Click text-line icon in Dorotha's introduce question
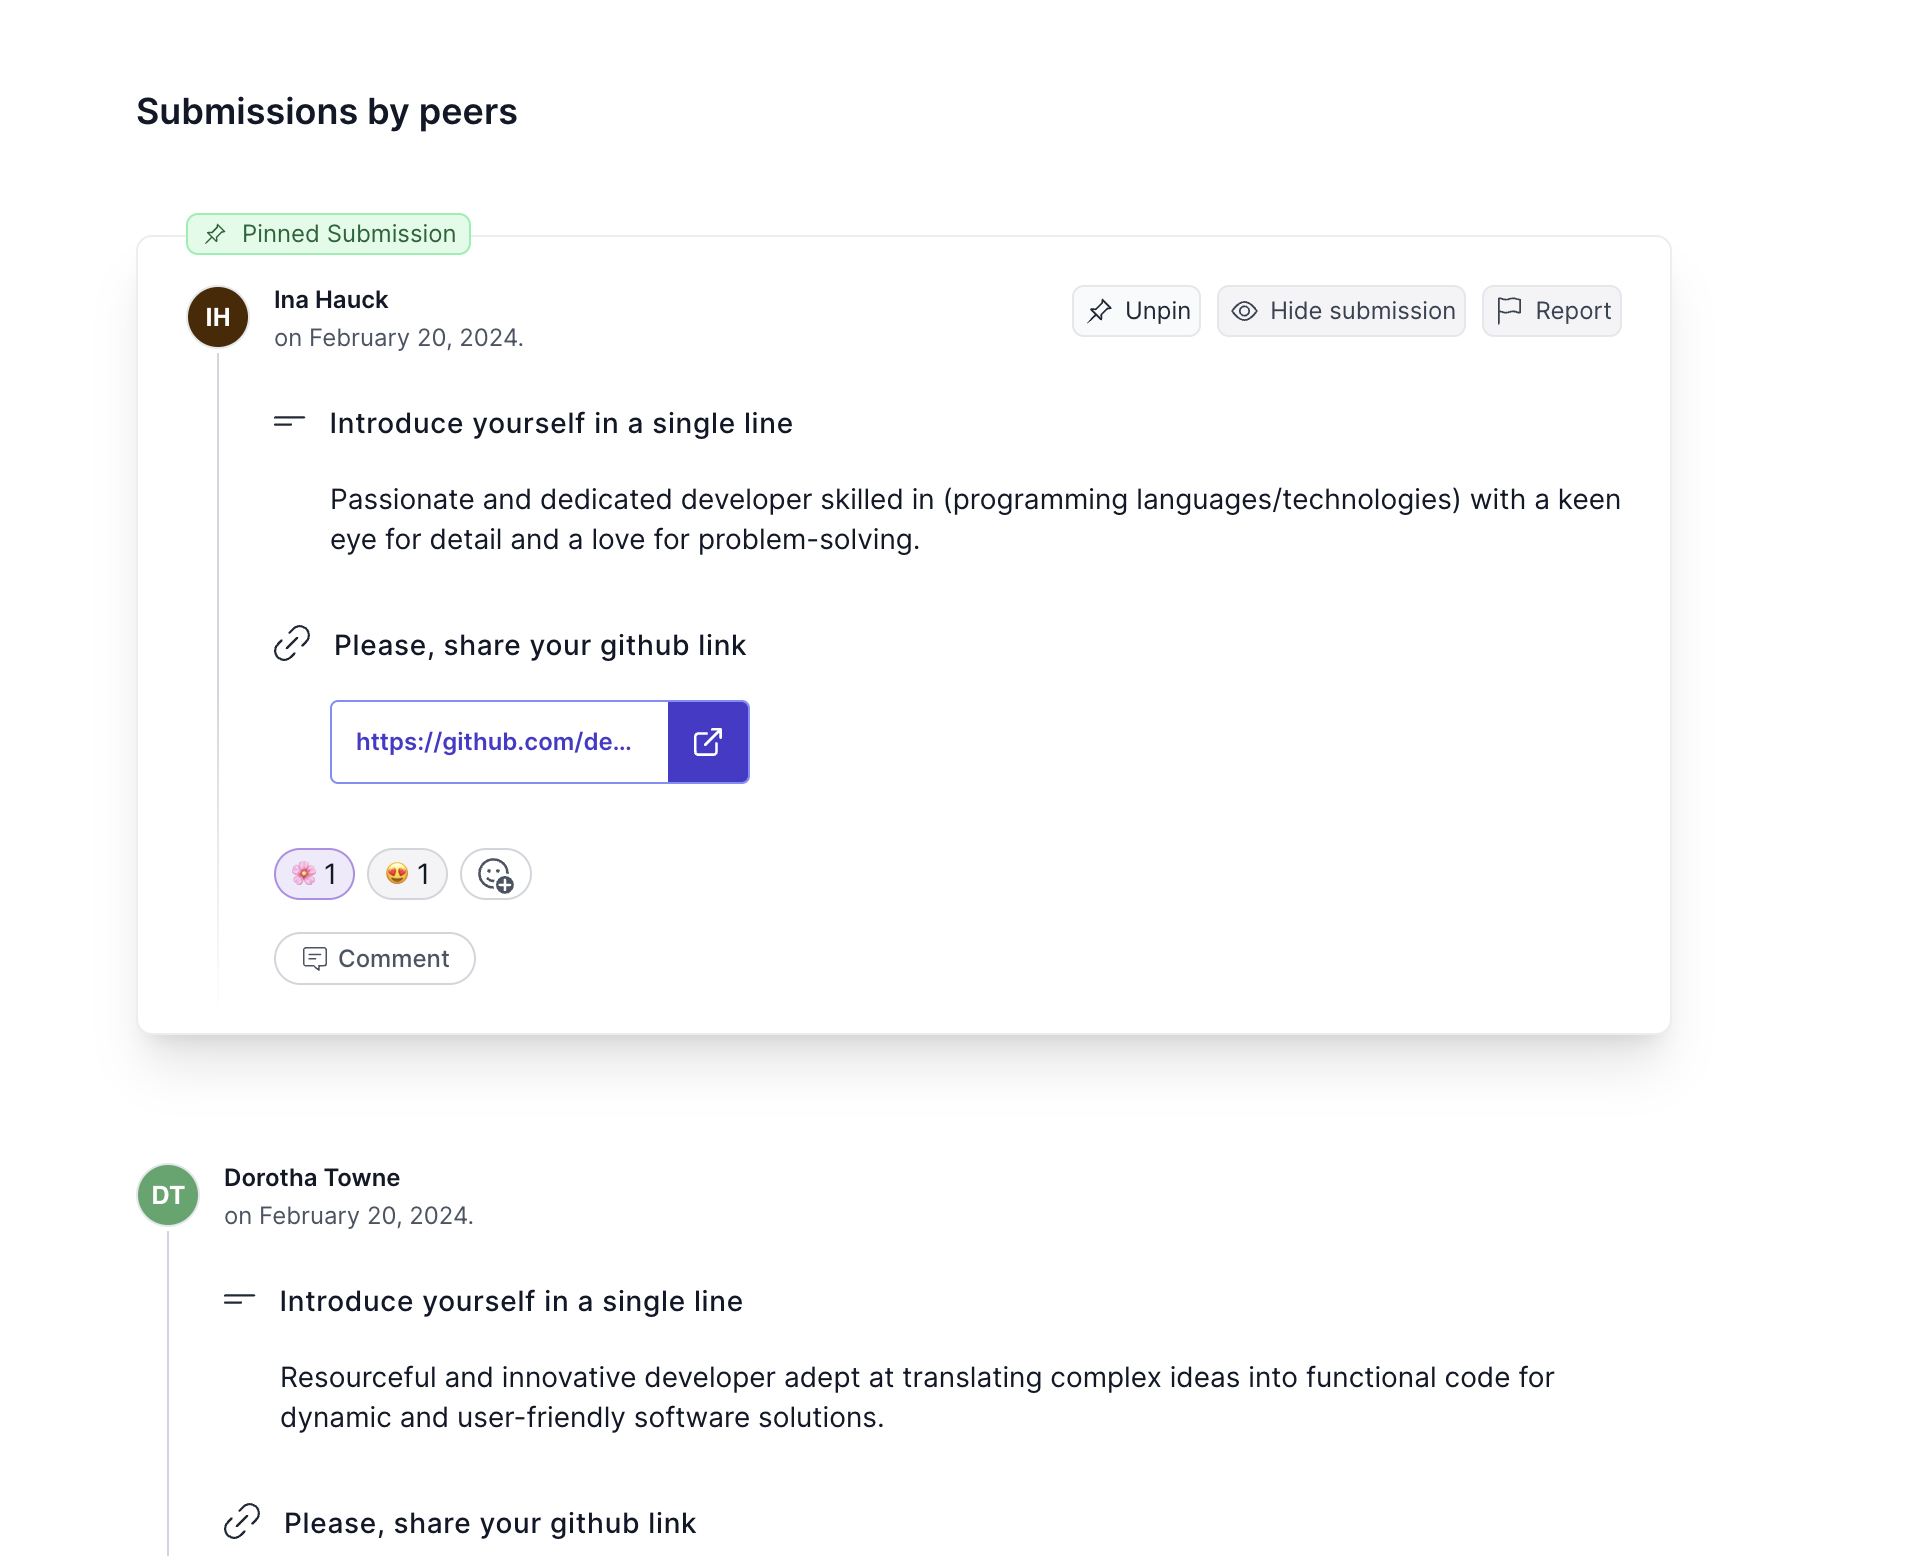Screen dimensions: 1922x1556 pyautogui.click(x=239, y=1300)
